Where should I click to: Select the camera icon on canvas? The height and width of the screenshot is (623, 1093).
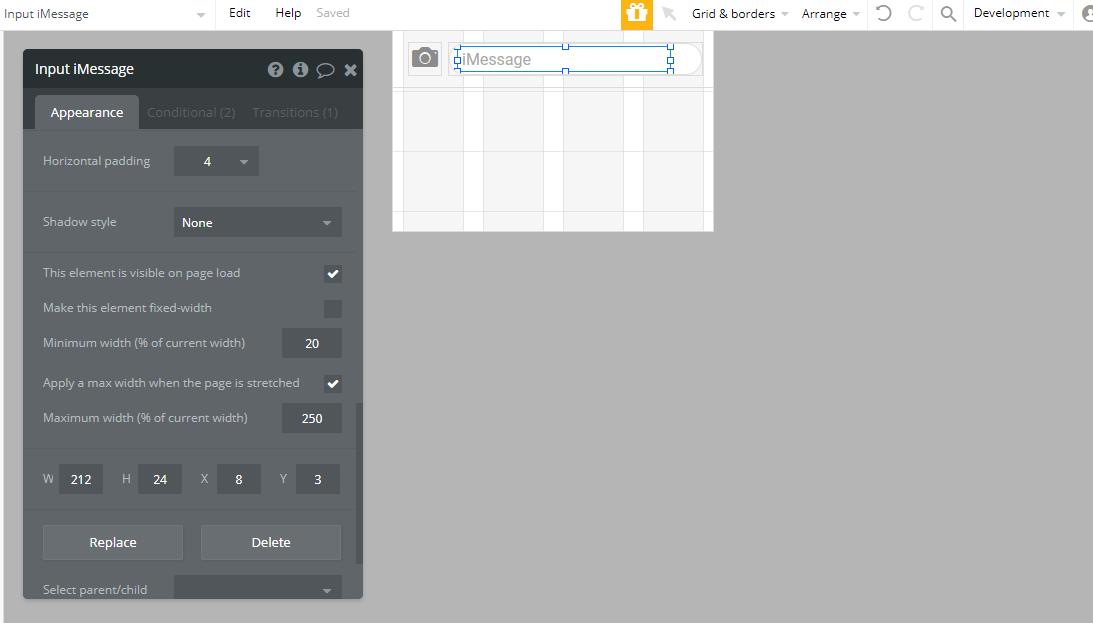click(x=425, y=58)
